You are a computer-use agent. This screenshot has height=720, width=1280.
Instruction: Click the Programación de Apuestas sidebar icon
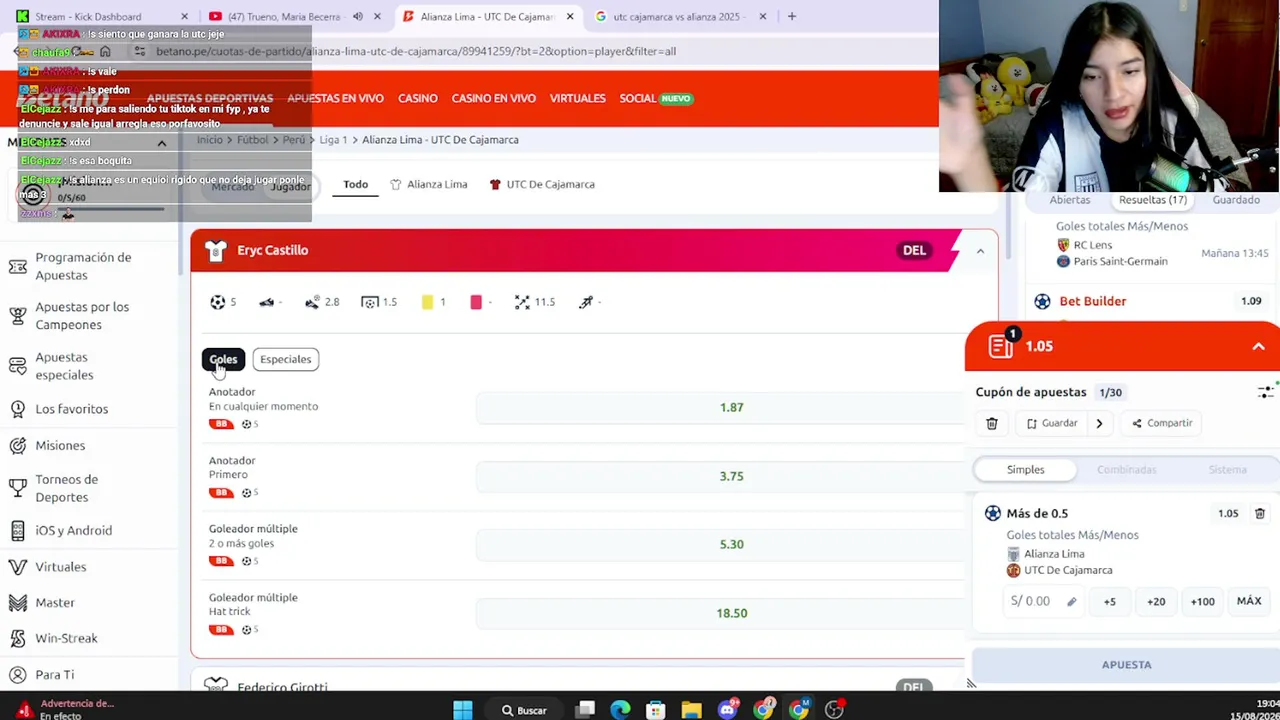pyautogui.click(x=17, y=266)
